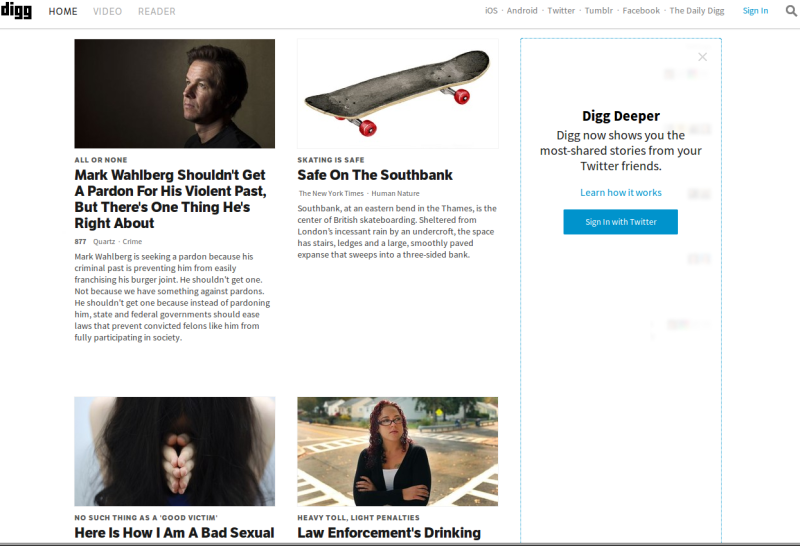Screen dimensions: 800x546
Task: Open the woman at crosswalk thumbnail
Action: point(397,452)
